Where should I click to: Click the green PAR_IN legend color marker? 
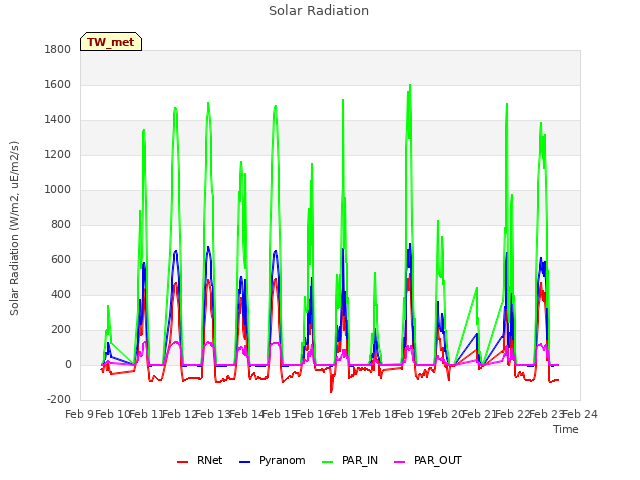click(328, 462)
